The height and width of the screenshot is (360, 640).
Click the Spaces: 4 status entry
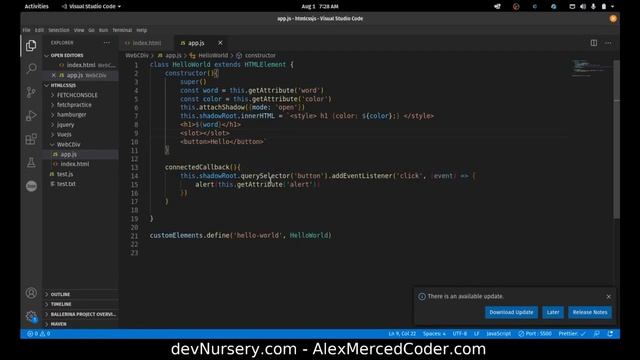[434, 333]
